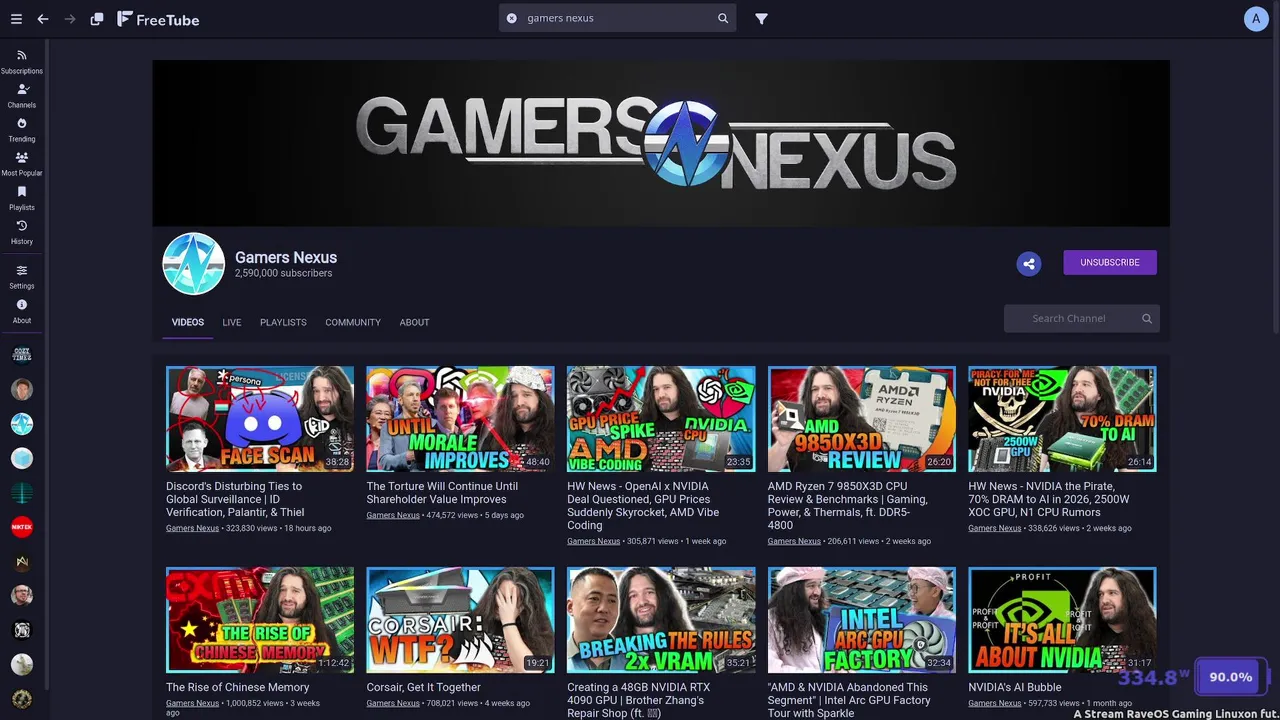1280x720 pixels.
Task: Open the Corsair WTF video thumbnail
Action: [460, 620]
